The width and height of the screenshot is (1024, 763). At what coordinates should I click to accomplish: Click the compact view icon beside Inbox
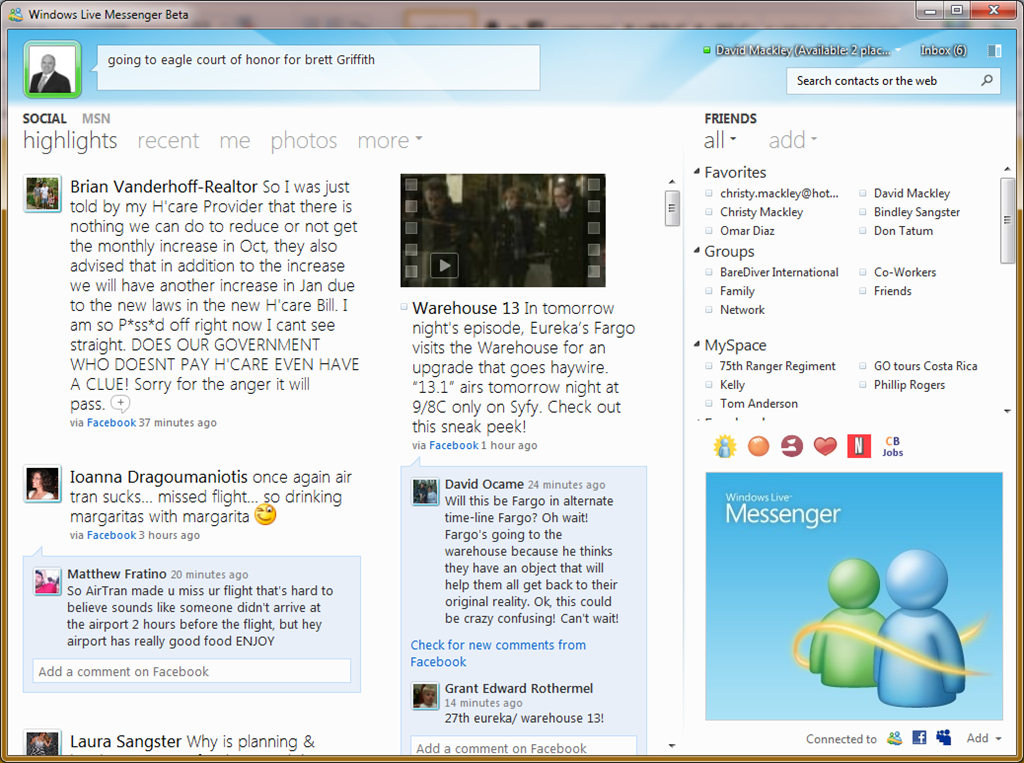point(995,50)
